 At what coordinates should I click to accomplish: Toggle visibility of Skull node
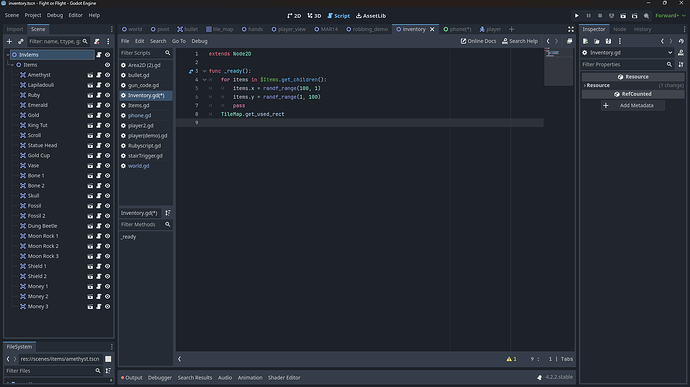point(107,196)
